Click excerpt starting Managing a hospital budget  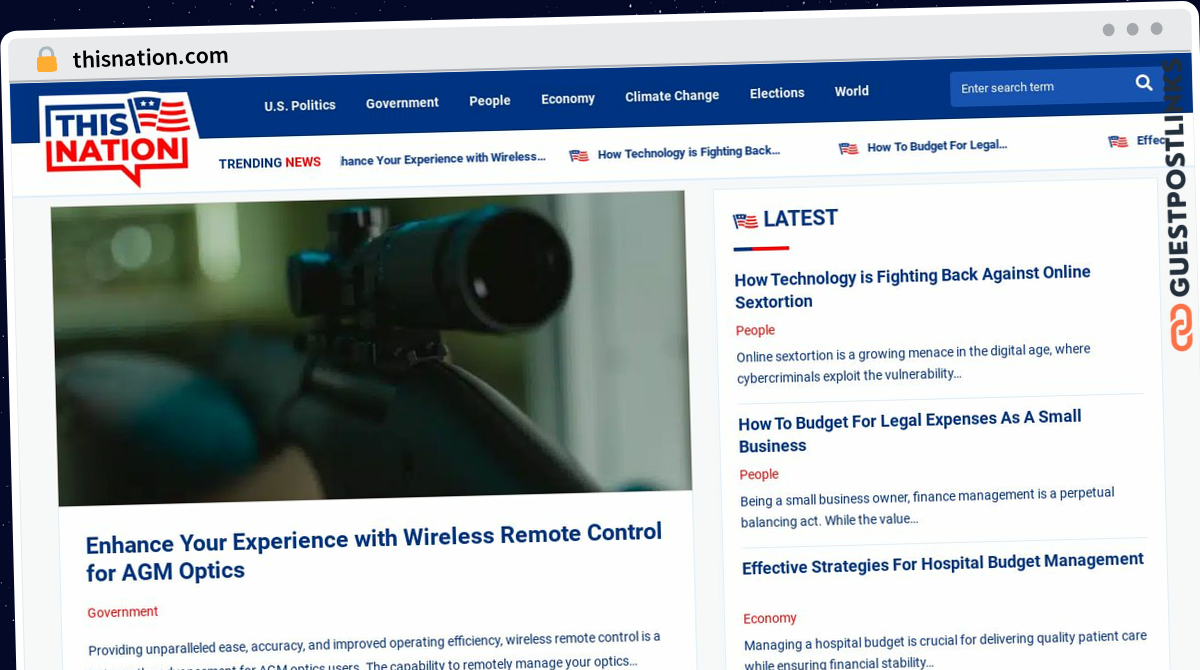tap(945, 649)
